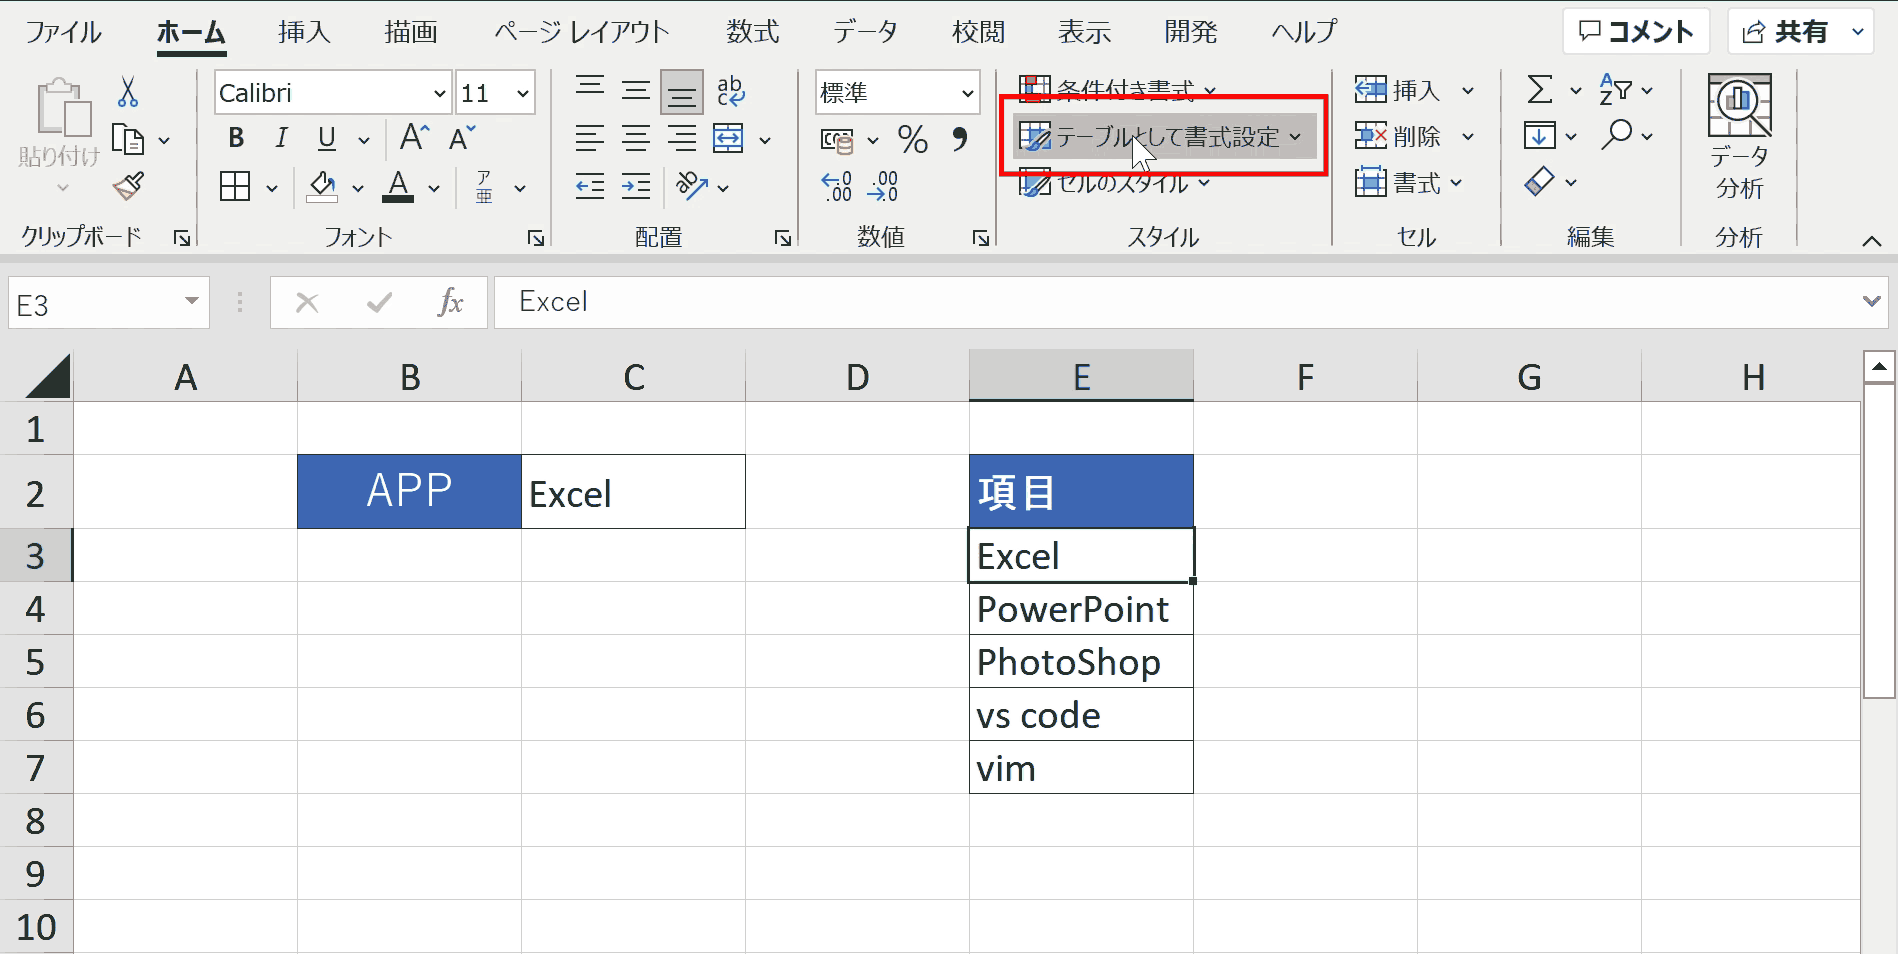Increase font size with the larger A icon

414,137
